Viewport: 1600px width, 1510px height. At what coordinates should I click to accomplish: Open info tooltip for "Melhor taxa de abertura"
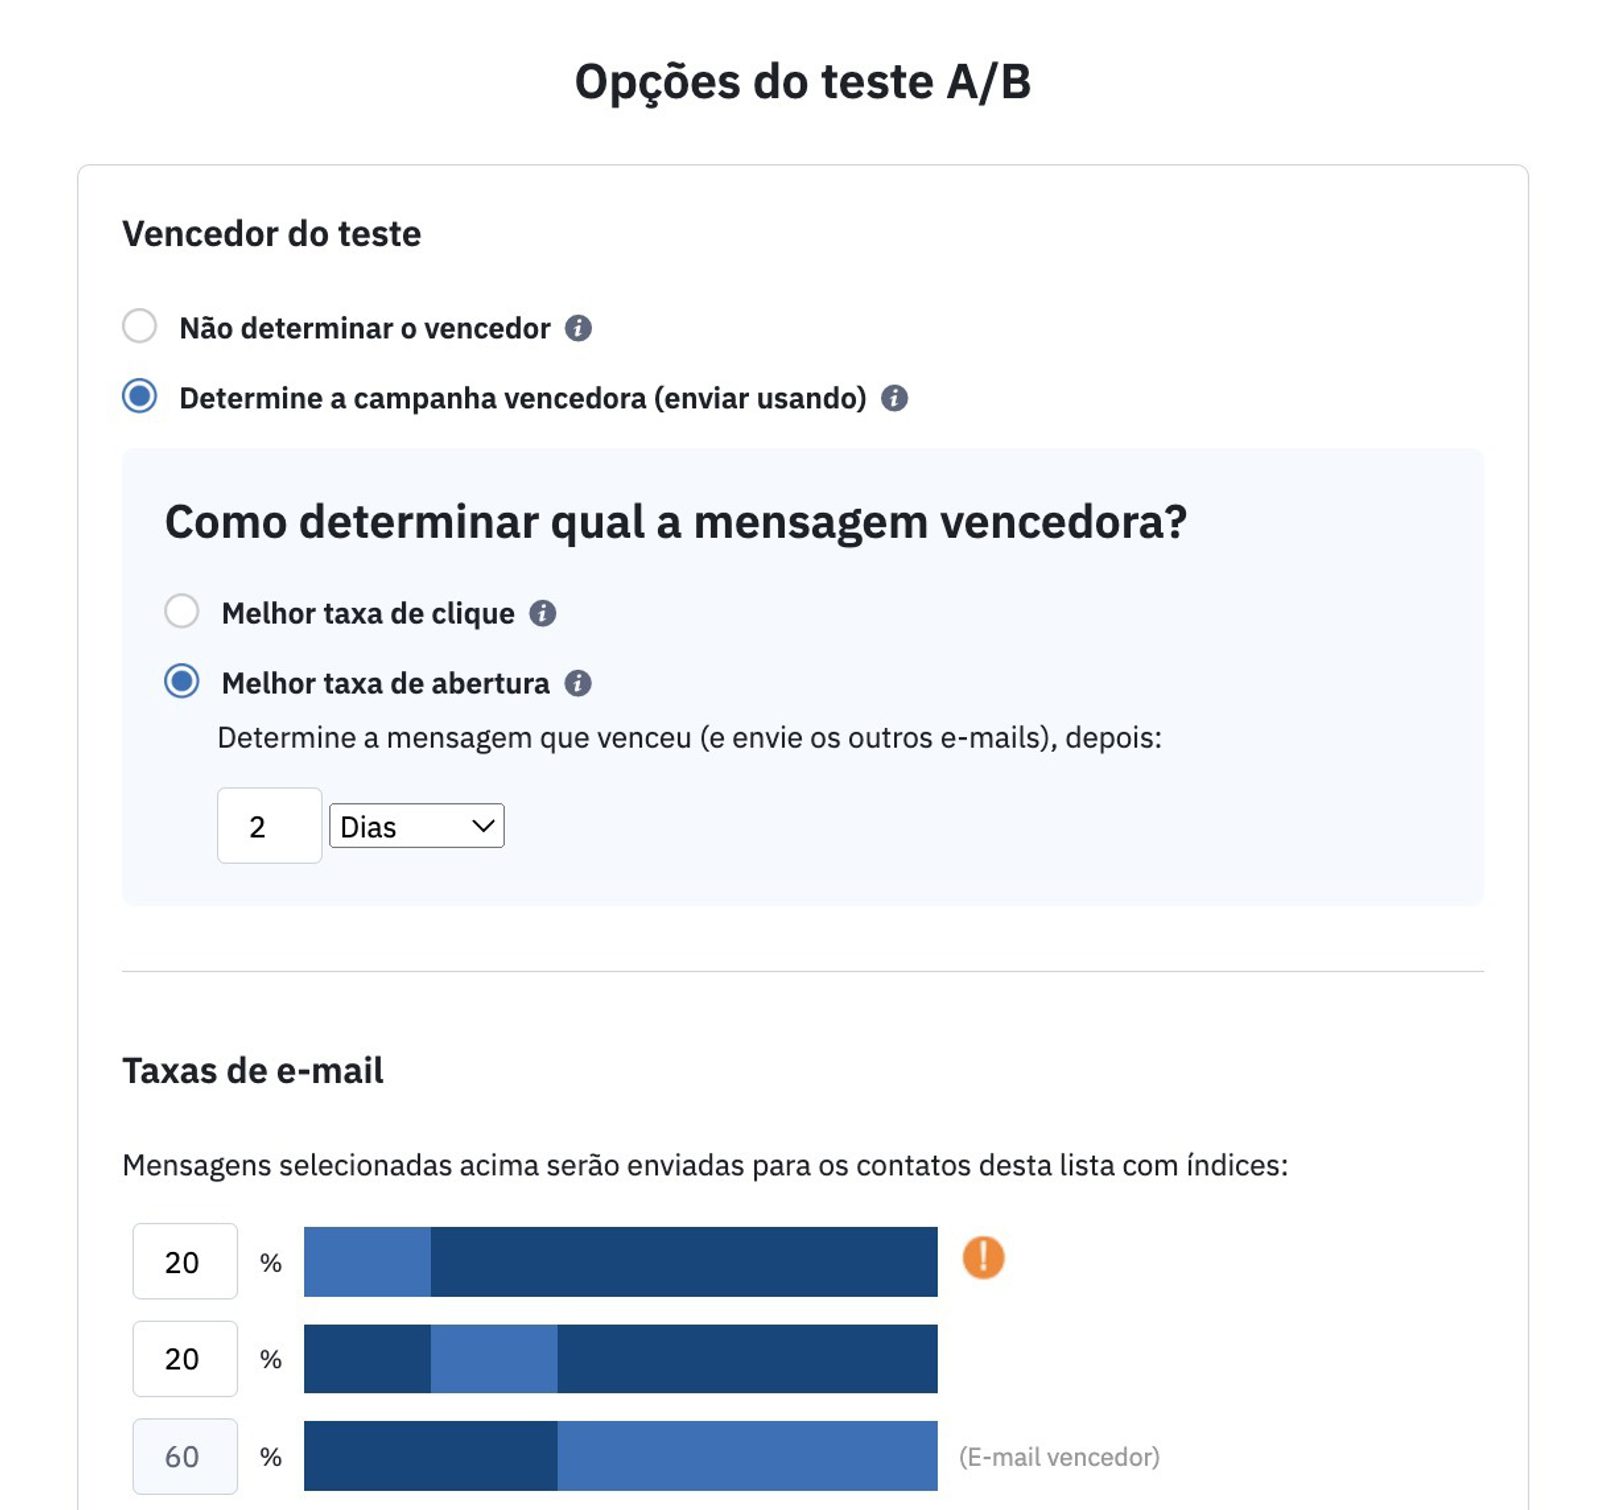(578, 683)
